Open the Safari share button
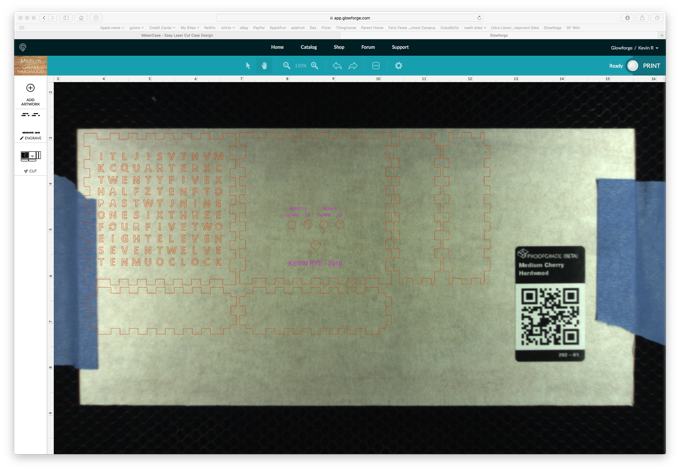 [x=642, y=18]
